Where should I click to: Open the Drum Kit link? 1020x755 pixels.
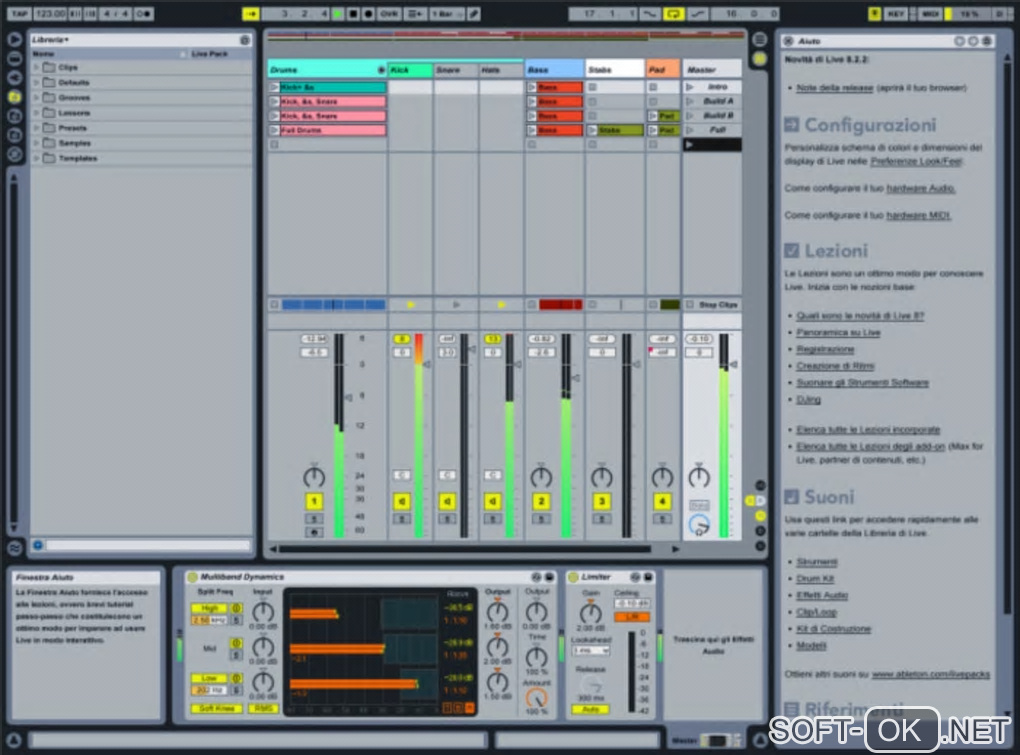(x=815, y=578)
